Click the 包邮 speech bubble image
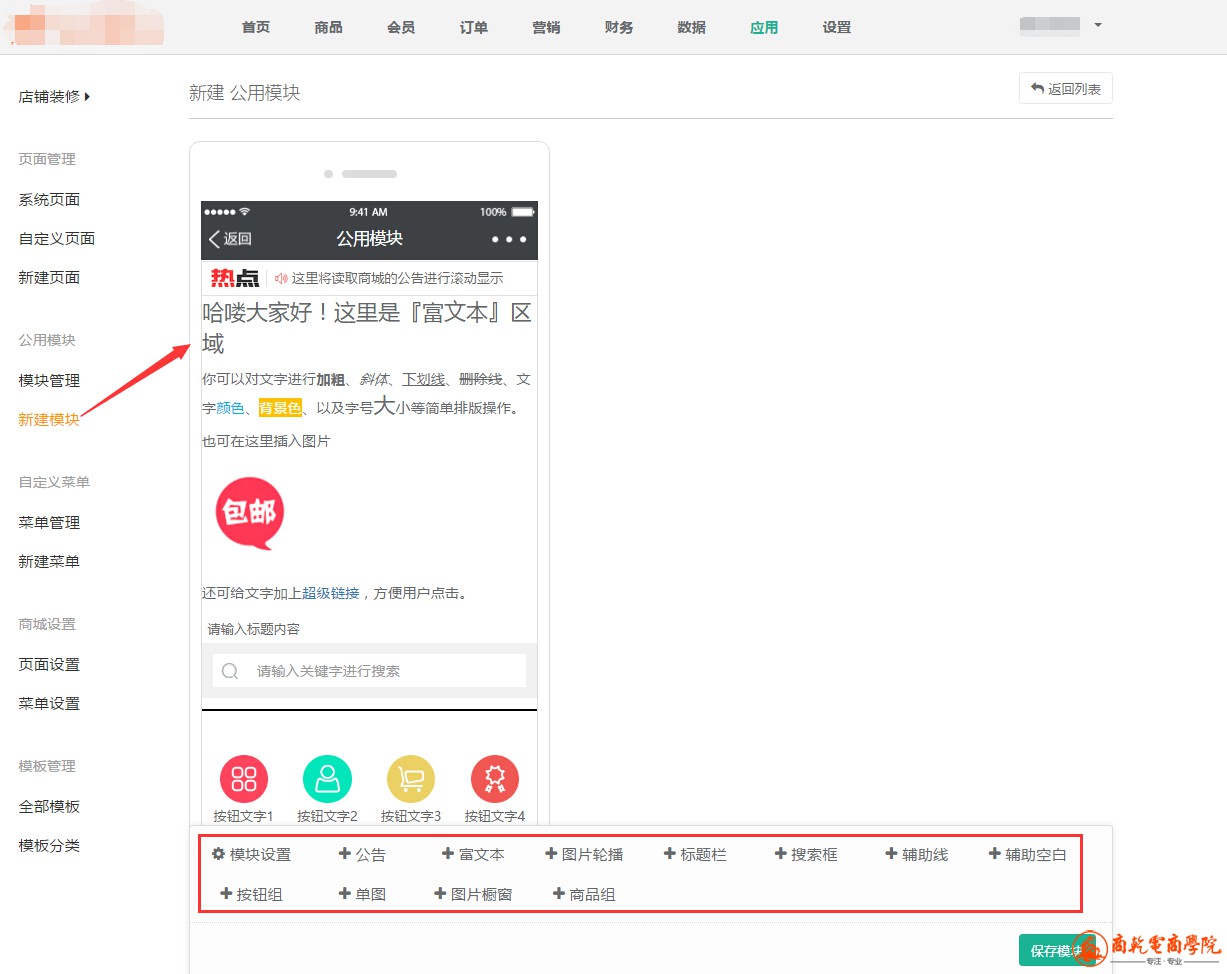The image size is (1227, 974). pos(250,514)
